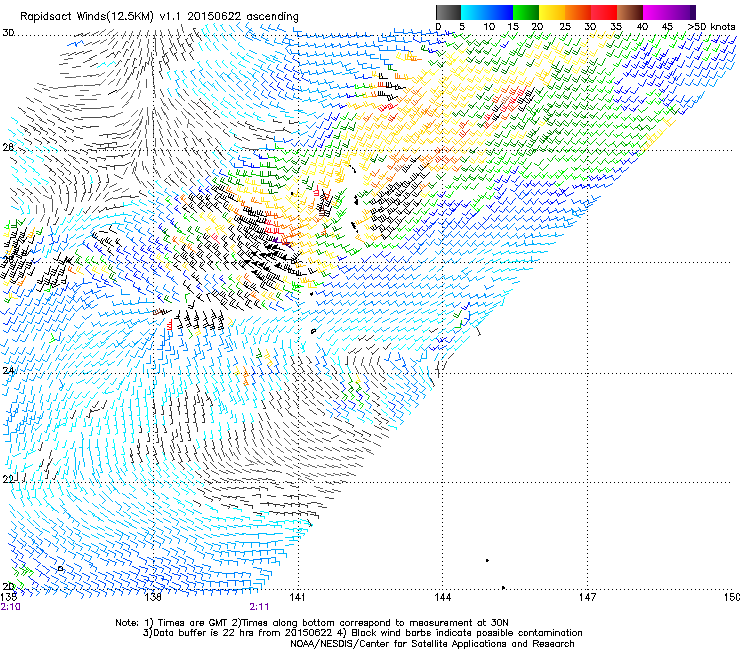This screenshot has height=650, width=740.
Task: Click 'NOAA/NESDIS/Center for Satellite Applications and Research' credit
Action: click(432, 644)
